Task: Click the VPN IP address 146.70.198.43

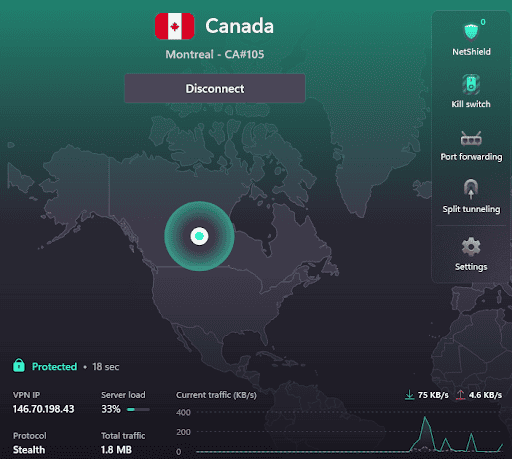Action: click(x=43, y=409)
